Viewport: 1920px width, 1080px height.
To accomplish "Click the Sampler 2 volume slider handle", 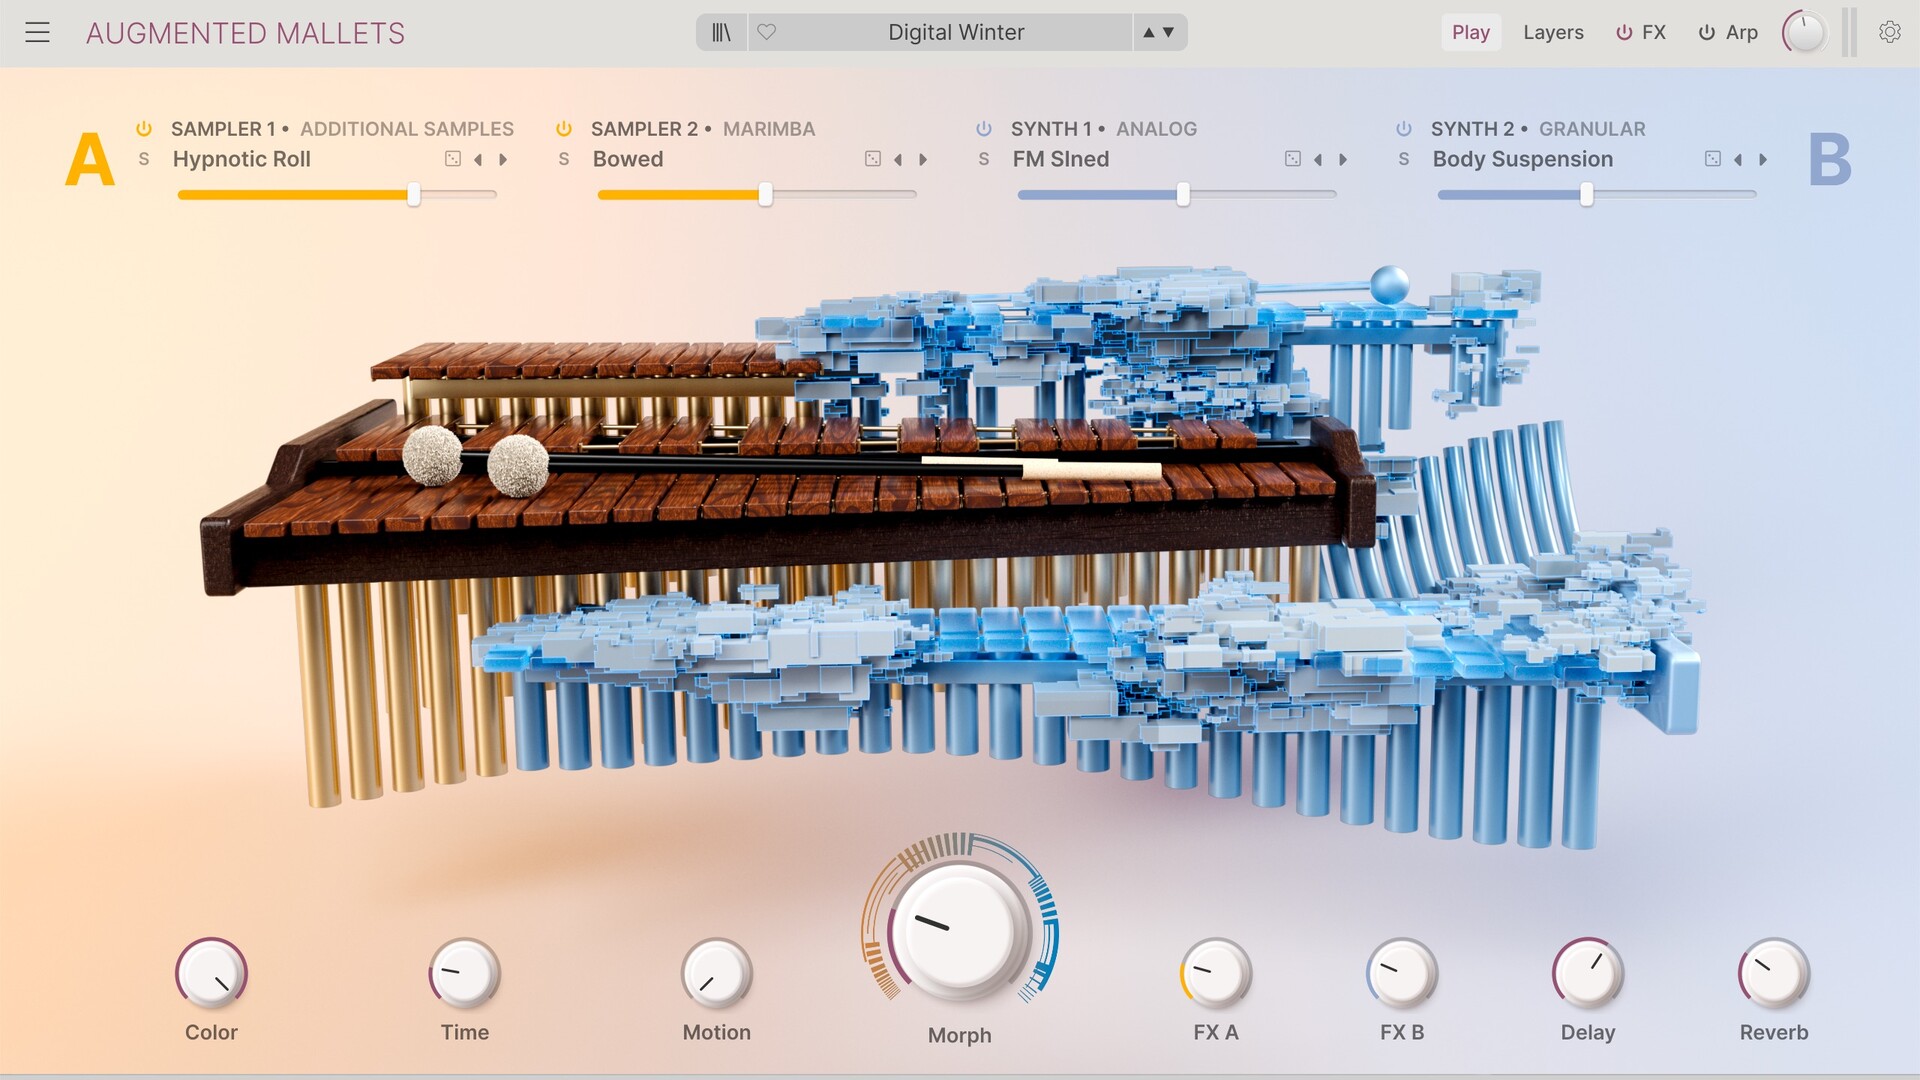I will (765, 195).
